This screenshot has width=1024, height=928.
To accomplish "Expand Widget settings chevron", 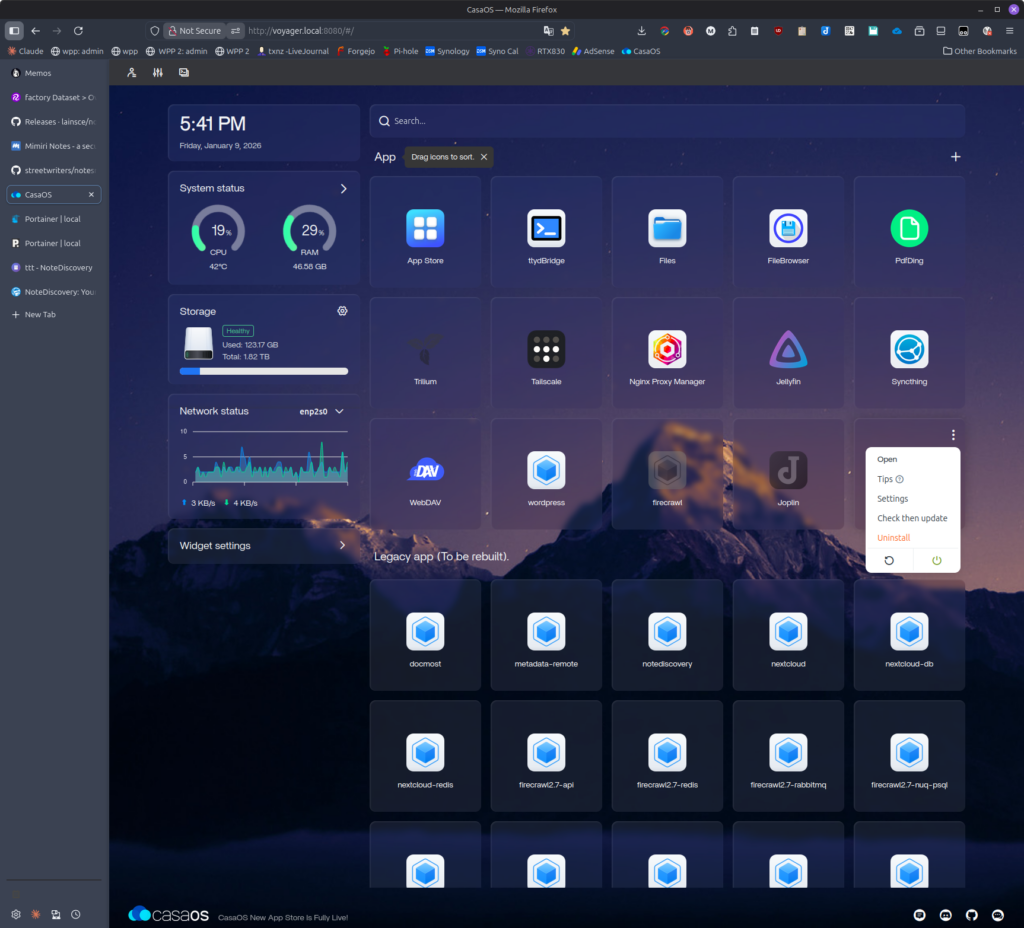I will [342, 546].
